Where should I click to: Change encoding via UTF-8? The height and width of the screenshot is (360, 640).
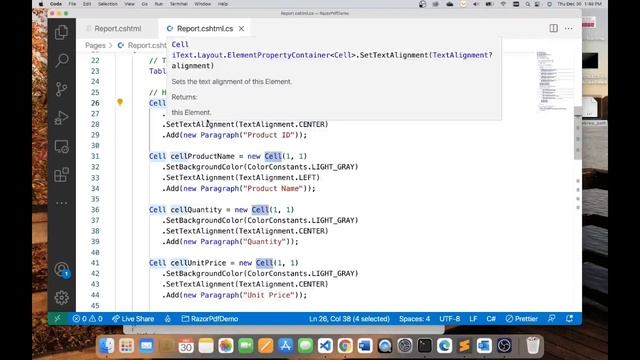point(449,319)
